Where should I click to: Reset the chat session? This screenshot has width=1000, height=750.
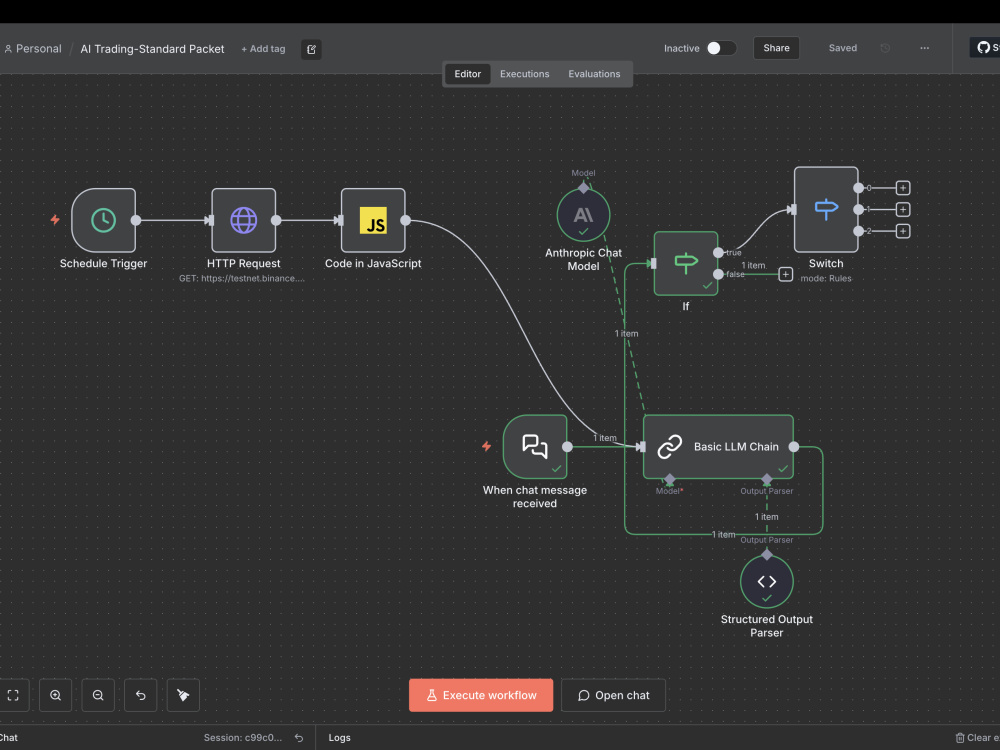coord(299,738)
